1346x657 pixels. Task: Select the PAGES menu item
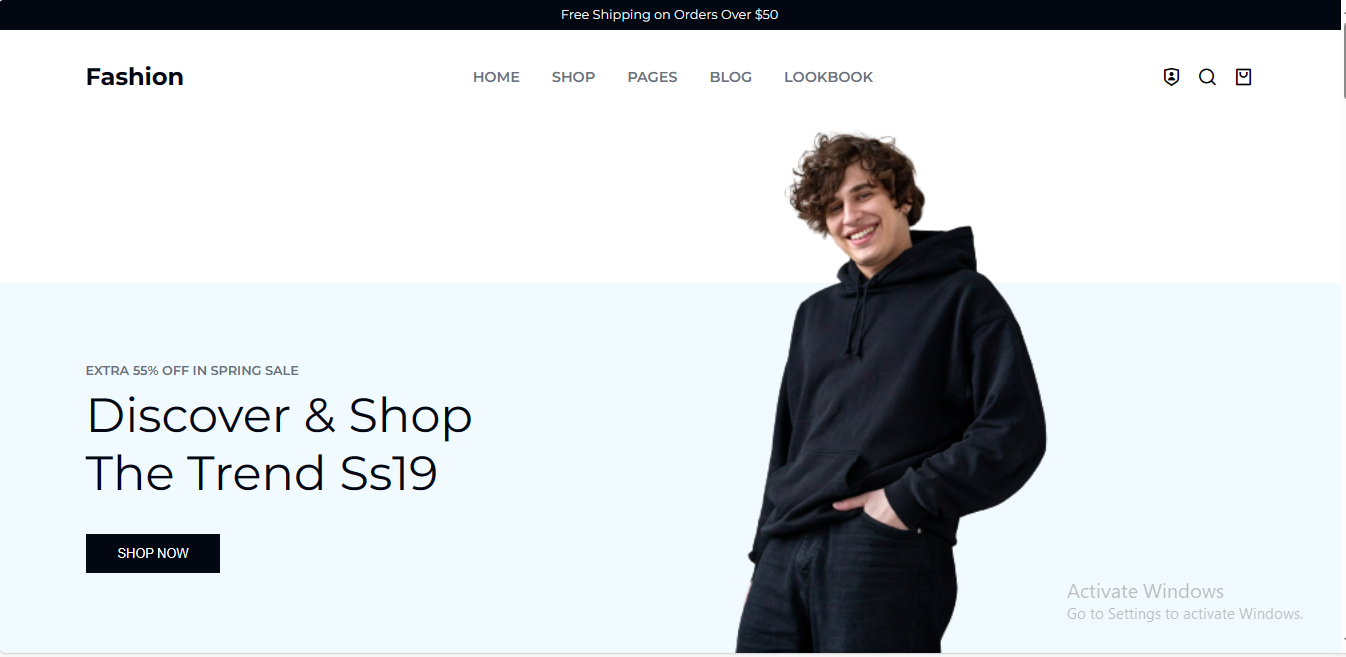click(652, 77)
